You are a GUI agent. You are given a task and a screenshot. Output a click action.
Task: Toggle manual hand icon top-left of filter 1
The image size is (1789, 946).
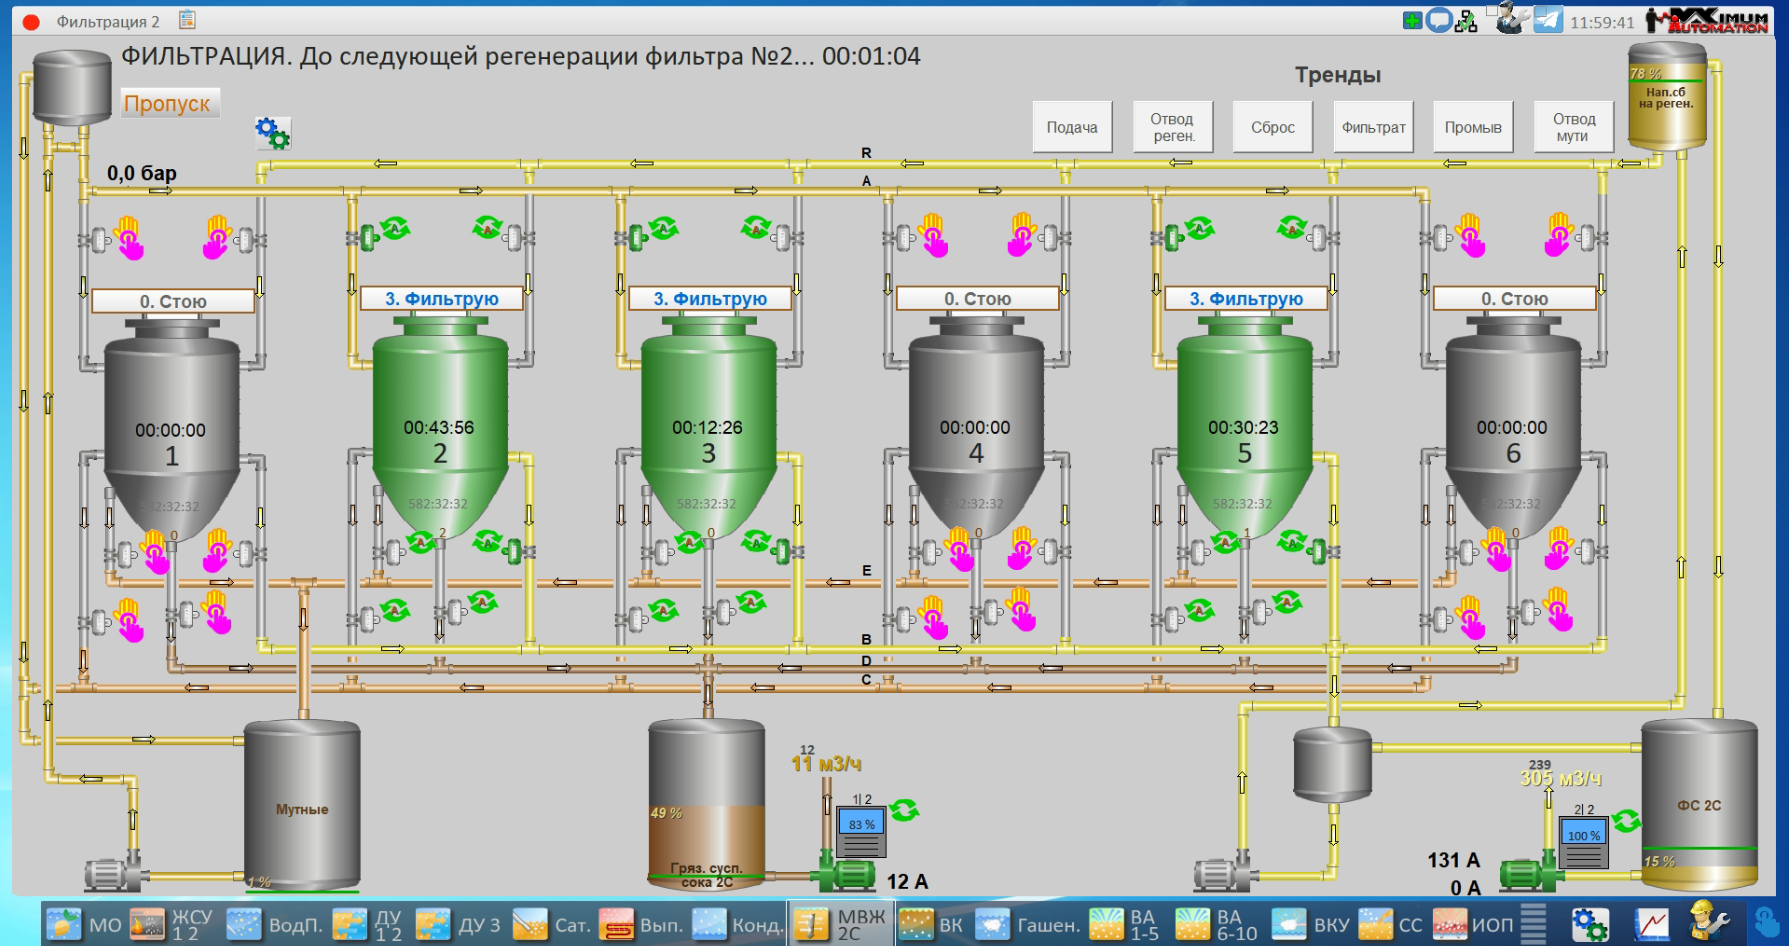tap(129, 238)
